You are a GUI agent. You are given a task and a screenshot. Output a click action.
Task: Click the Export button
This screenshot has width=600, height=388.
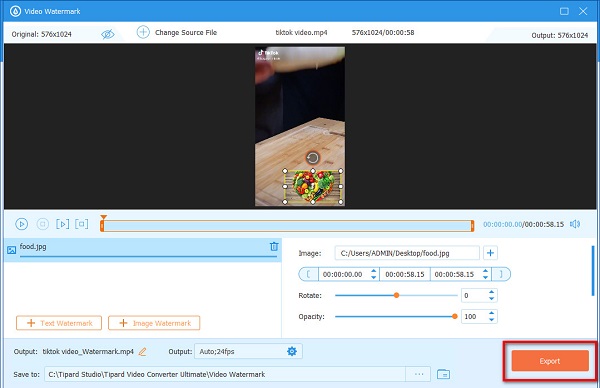[550, 361]
